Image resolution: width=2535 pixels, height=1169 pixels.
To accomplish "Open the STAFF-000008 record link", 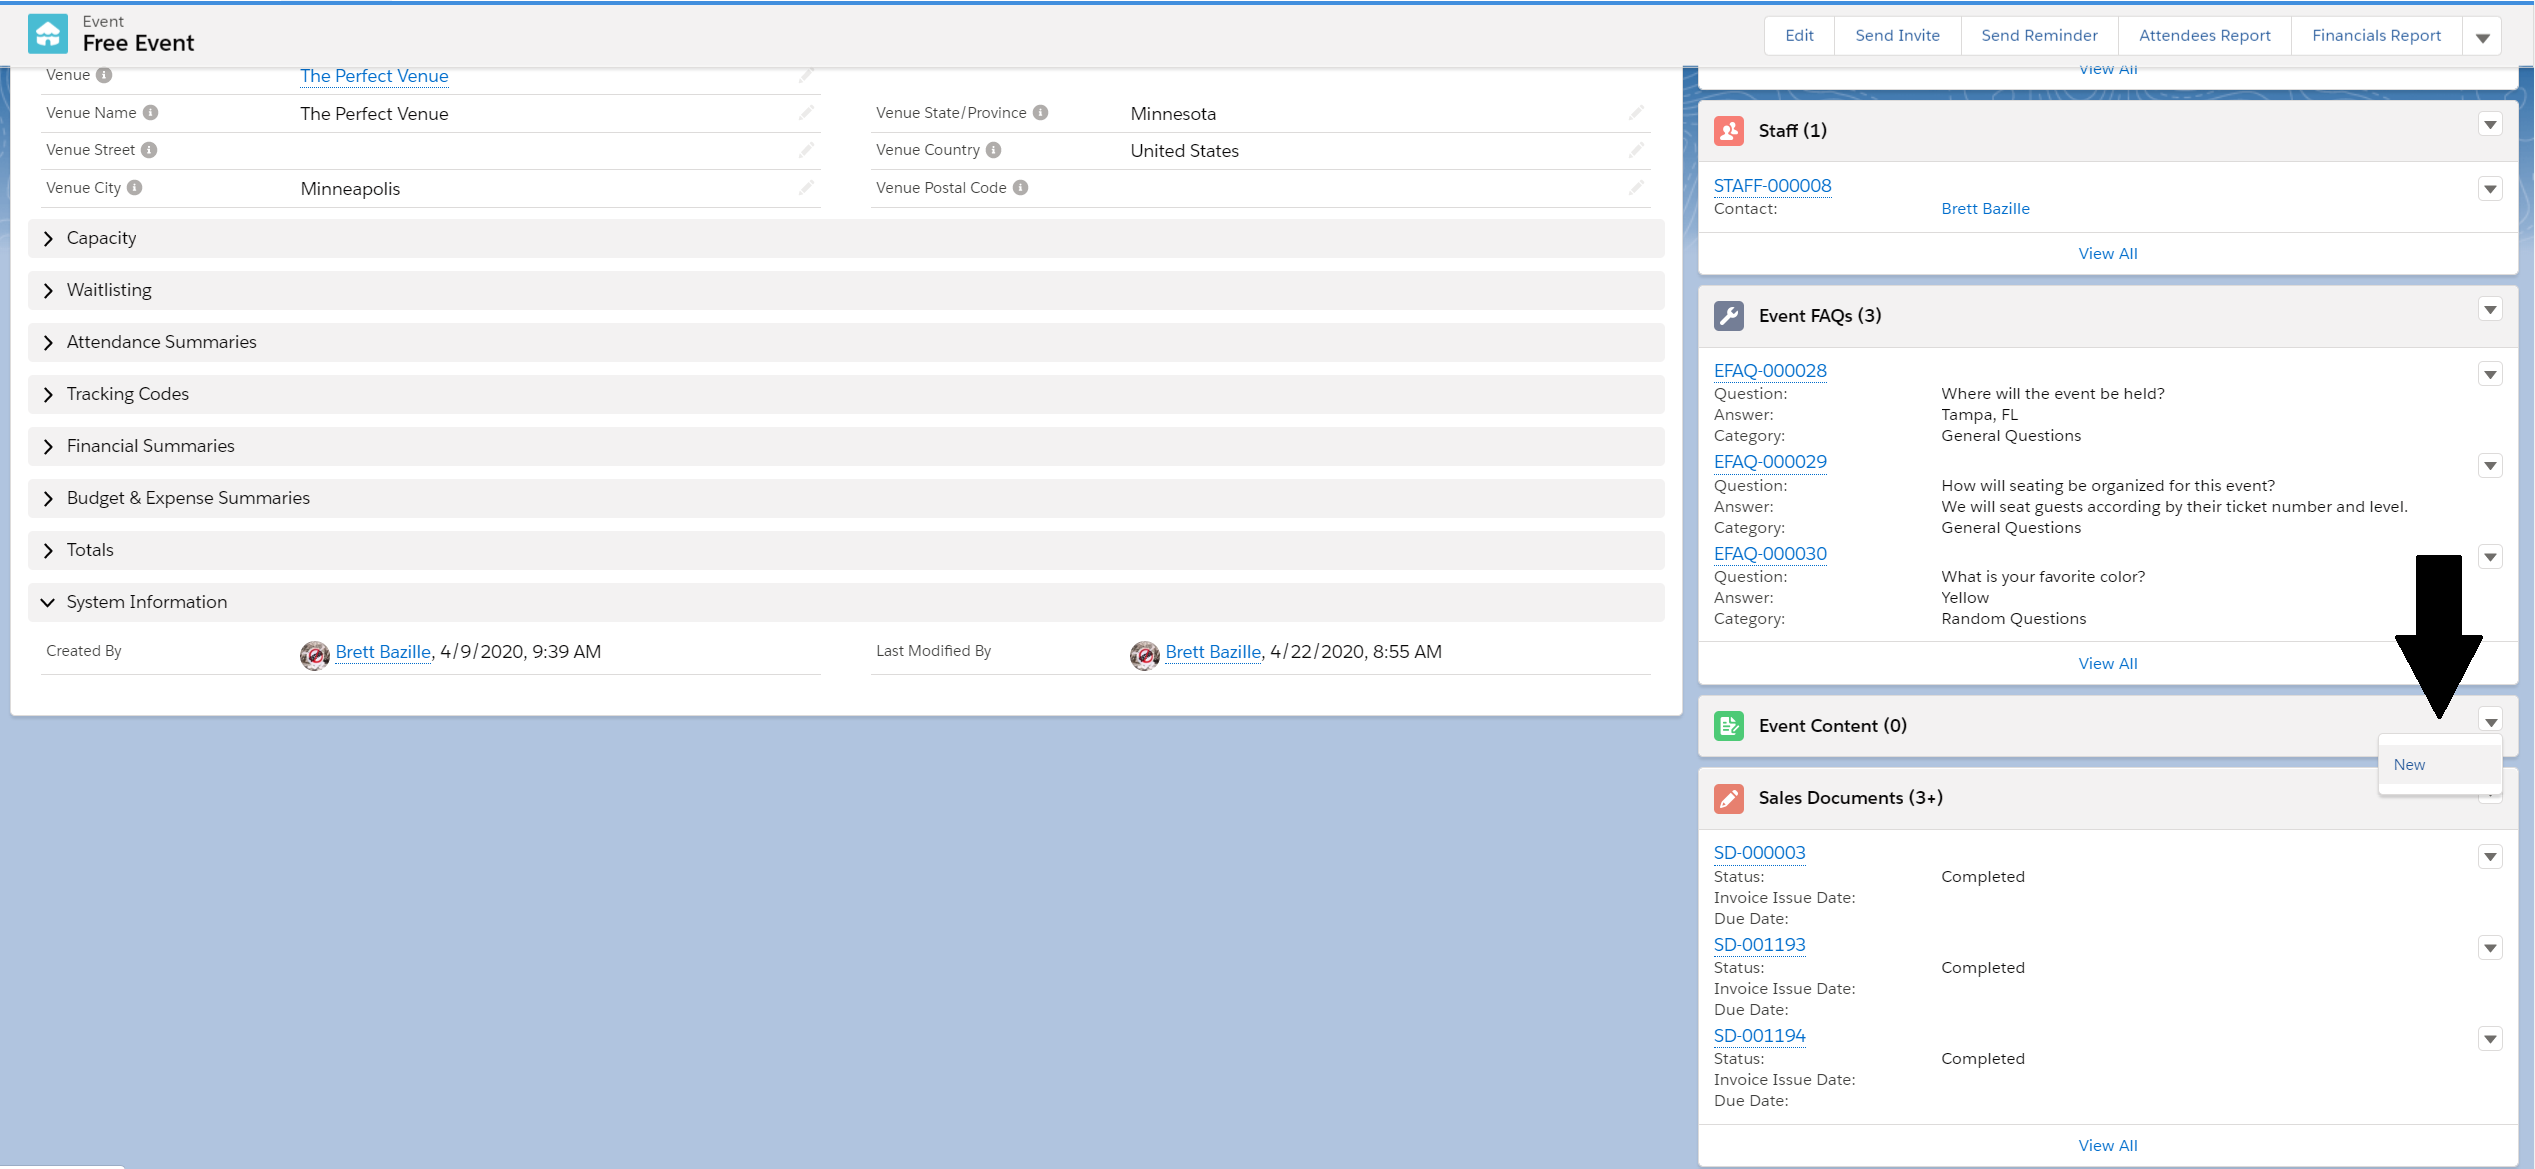I will click(1772, 186).
